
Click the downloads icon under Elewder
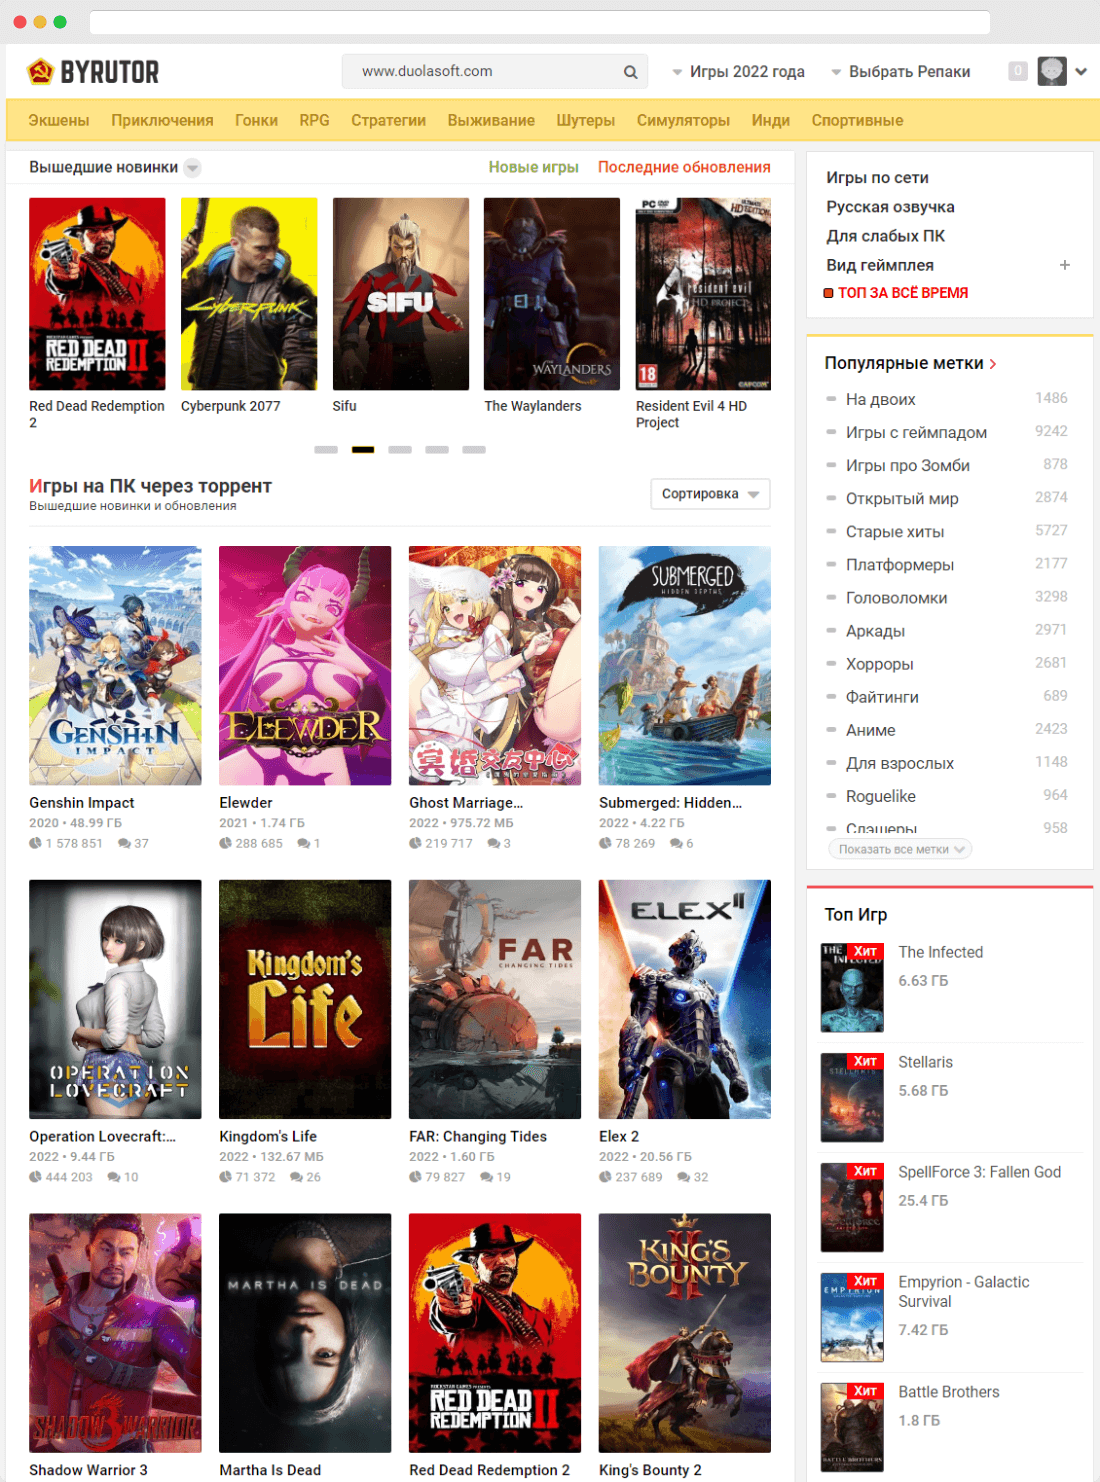coord(225,844)
